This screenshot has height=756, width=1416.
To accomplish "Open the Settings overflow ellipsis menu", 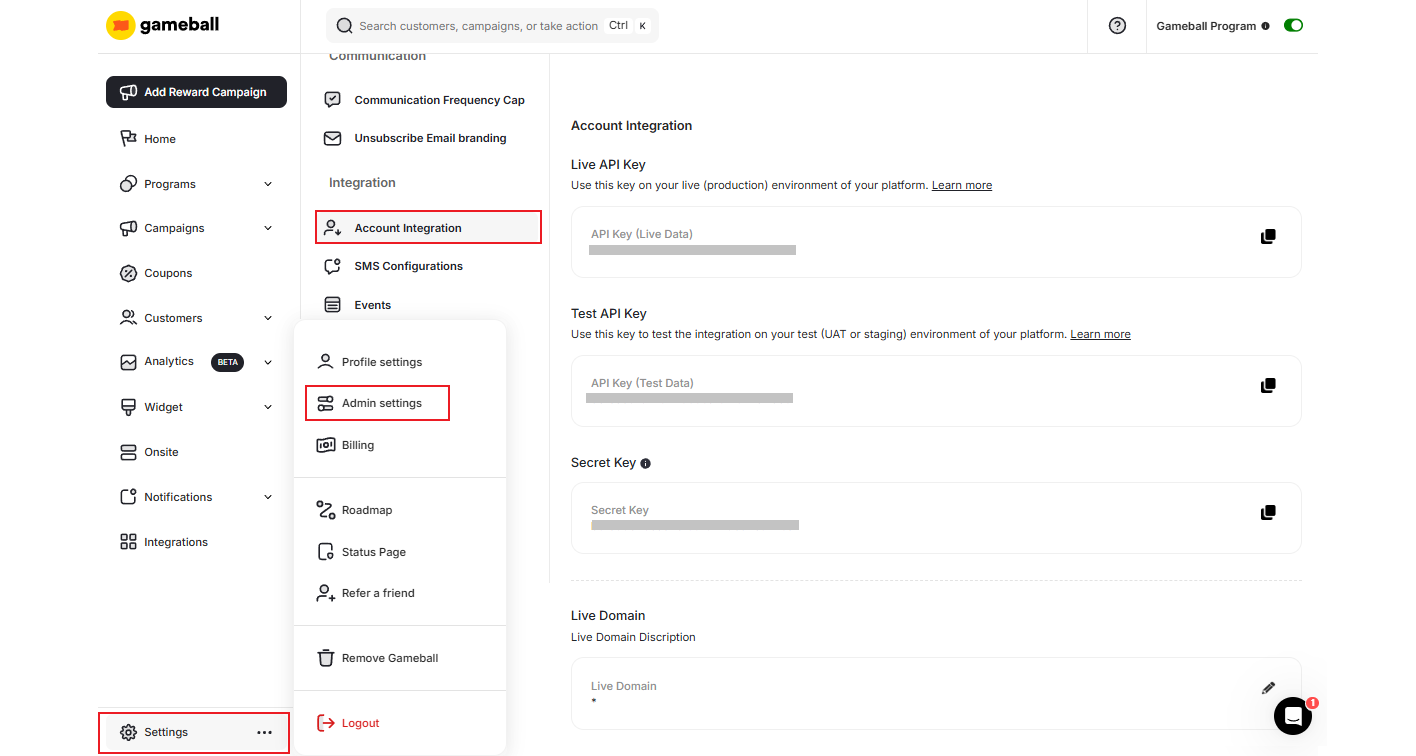I will (x=264, y=732).
